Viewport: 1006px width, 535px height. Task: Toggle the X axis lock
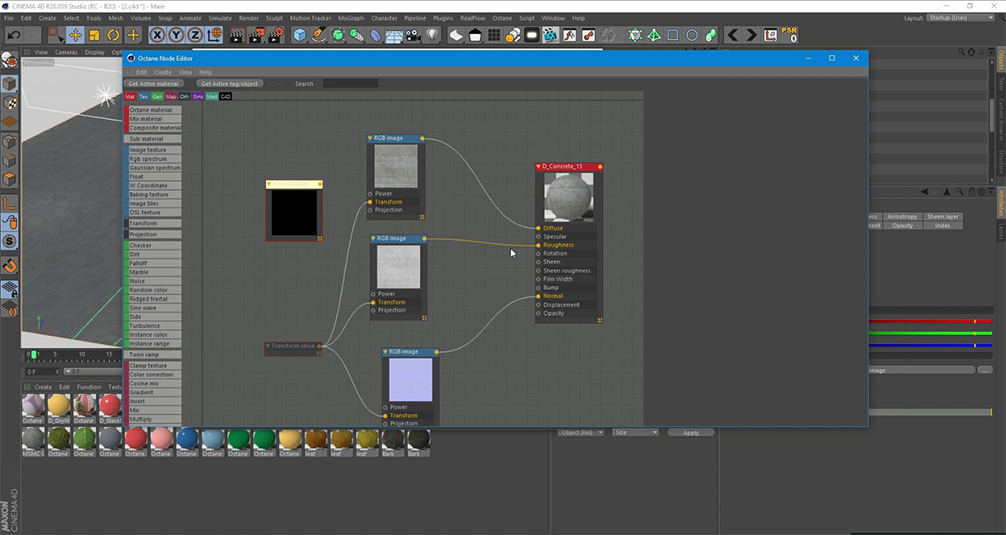pos(157,35)
